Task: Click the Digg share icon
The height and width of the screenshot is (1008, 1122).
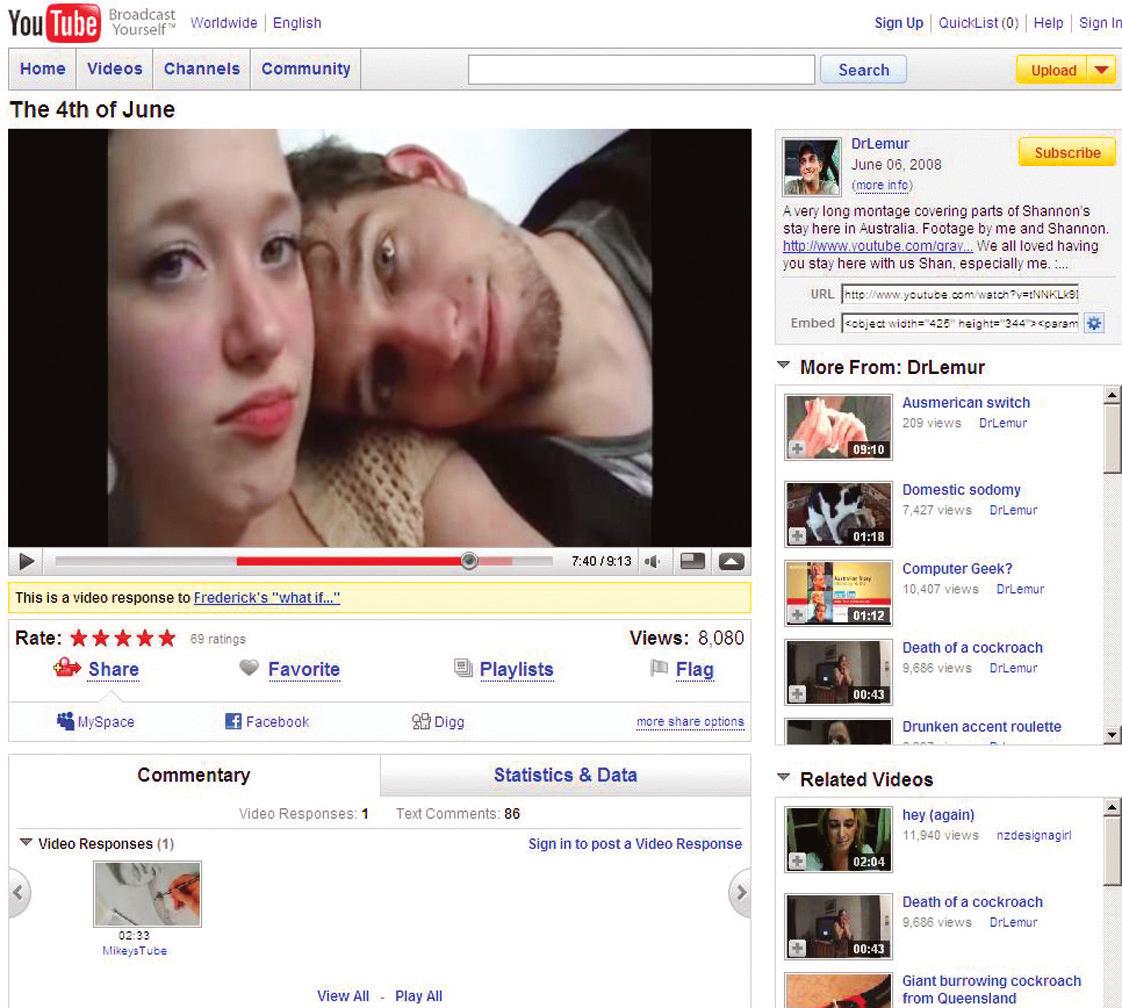Action: click(421, 721)
